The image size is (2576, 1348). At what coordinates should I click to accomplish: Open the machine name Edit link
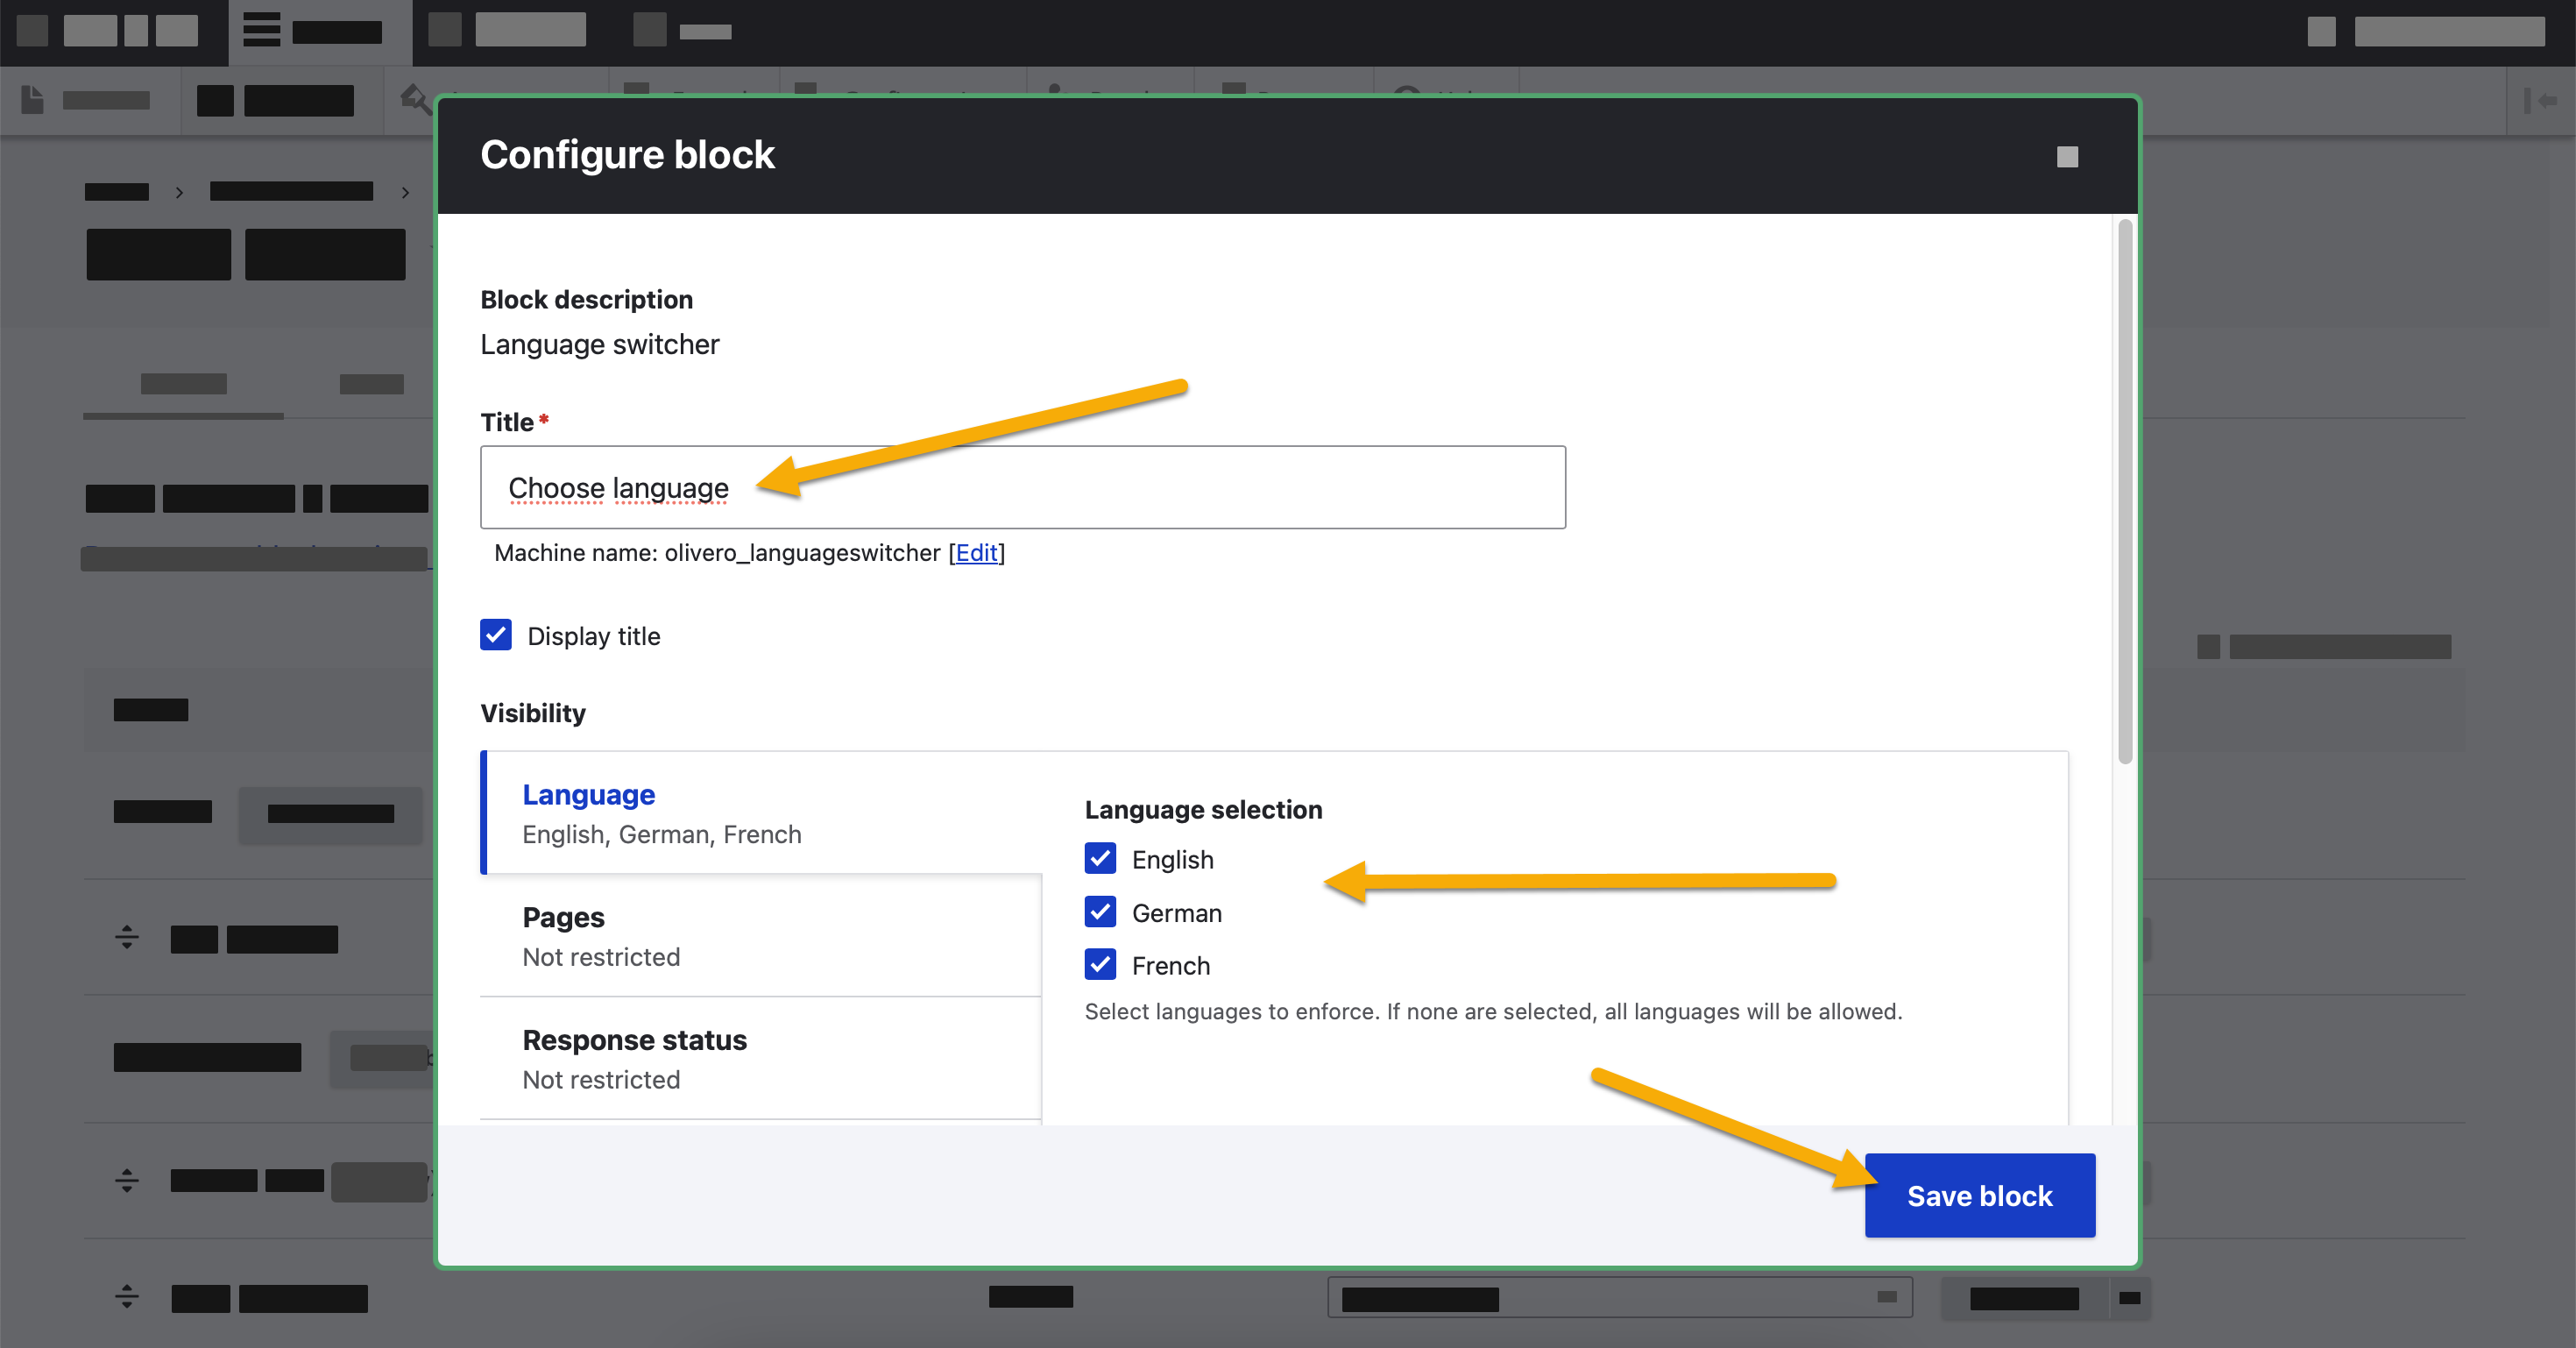coord(976,552)
